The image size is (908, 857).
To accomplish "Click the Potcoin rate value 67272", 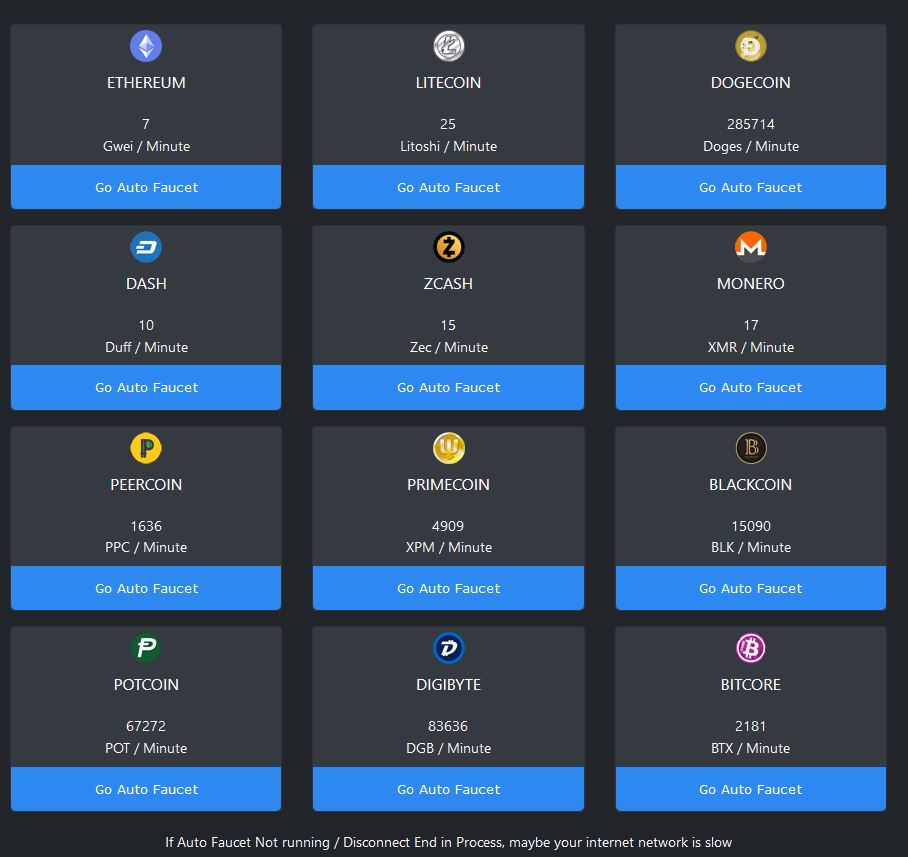I will point(146,726).
